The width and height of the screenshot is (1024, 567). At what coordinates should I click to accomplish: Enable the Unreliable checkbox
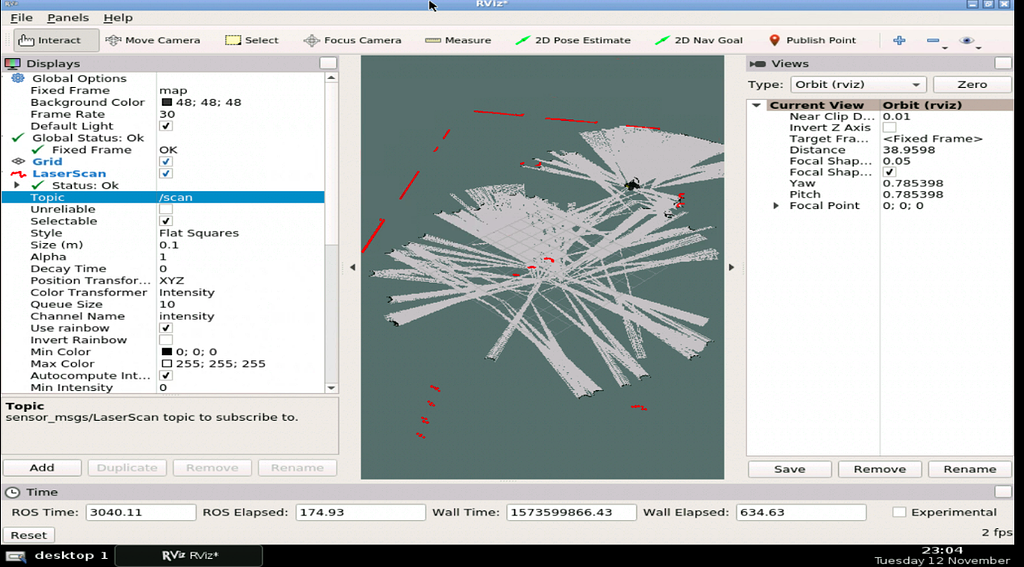click(x=166, y=209)
